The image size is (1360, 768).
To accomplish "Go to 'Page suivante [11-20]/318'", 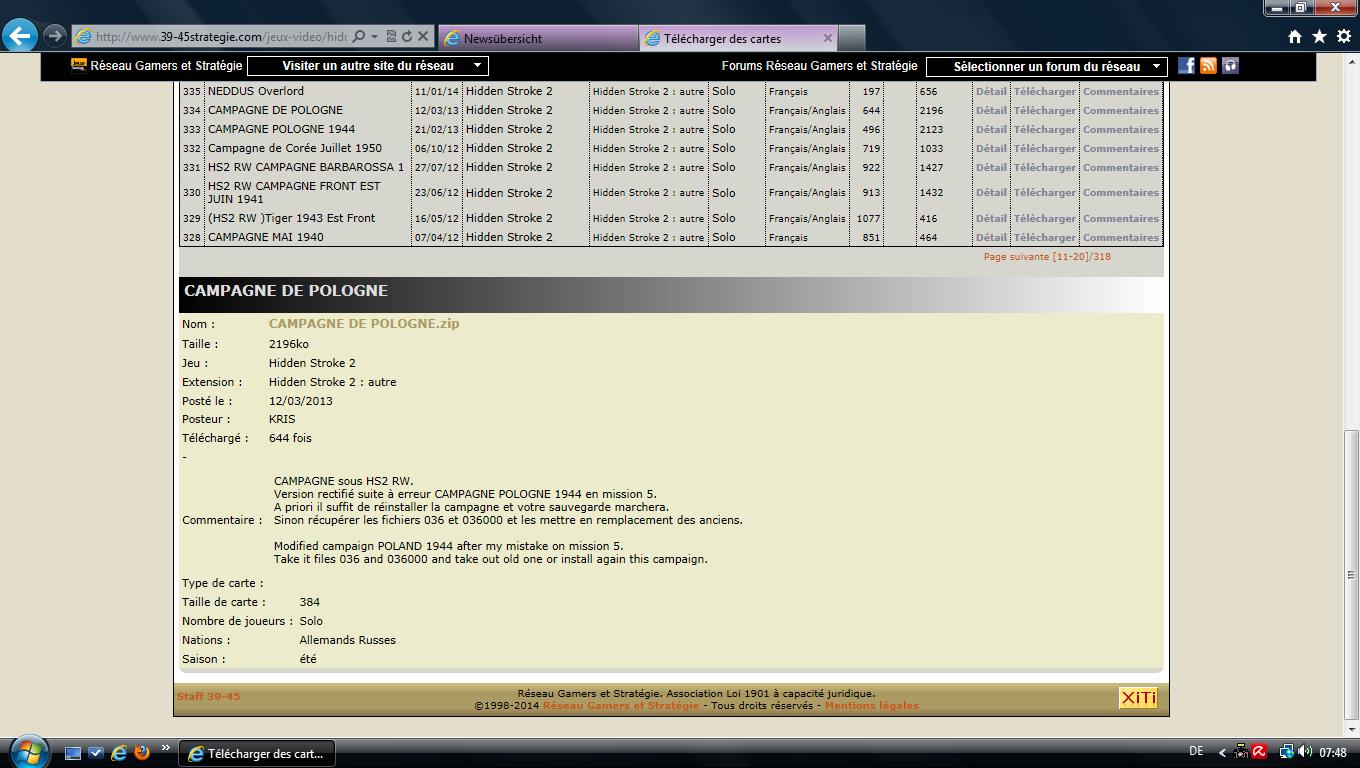I will click(1047, 257).
